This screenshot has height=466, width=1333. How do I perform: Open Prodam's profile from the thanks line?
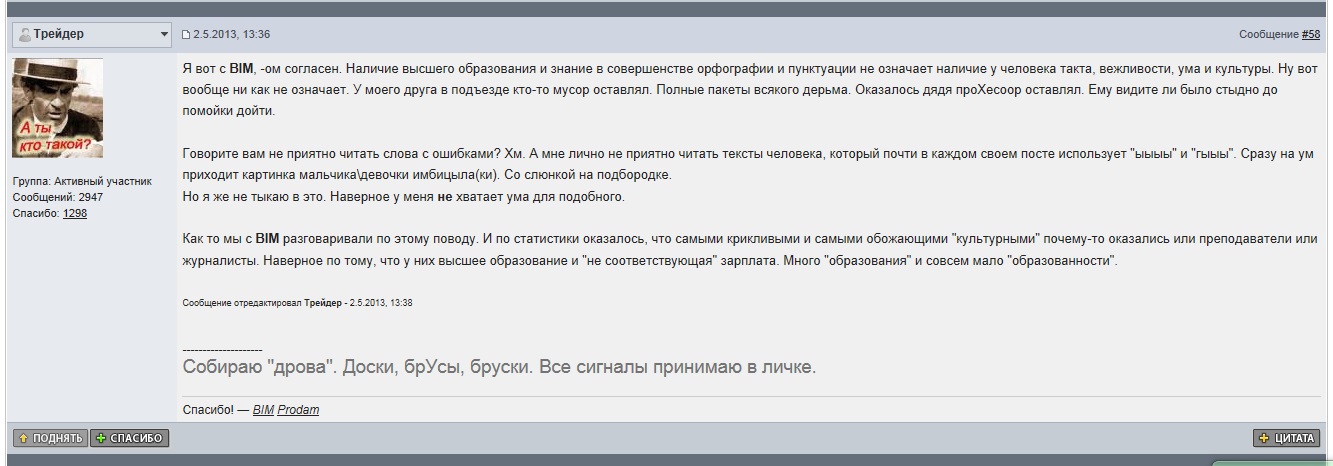[x=298, y=410]
